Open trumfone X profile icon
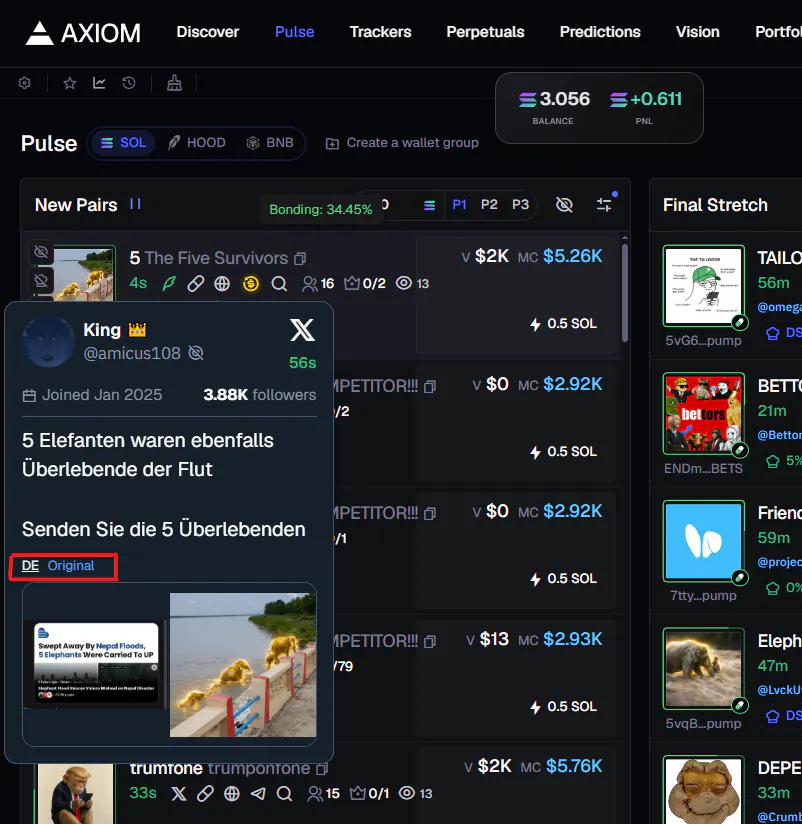Image resolution: width=802 pixels, height=824 pixels. (x=179, y=794)
